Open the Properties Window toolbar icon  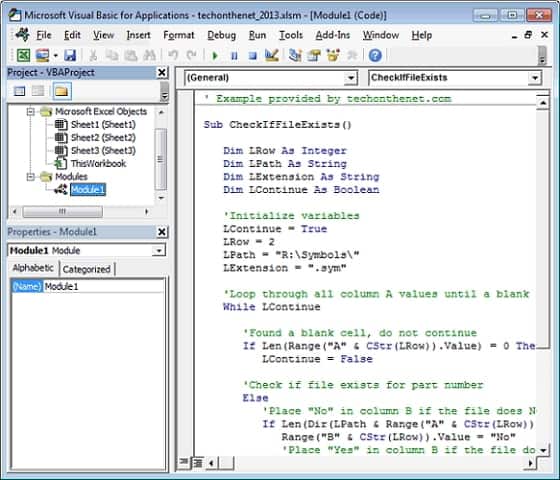pos(314,55)
